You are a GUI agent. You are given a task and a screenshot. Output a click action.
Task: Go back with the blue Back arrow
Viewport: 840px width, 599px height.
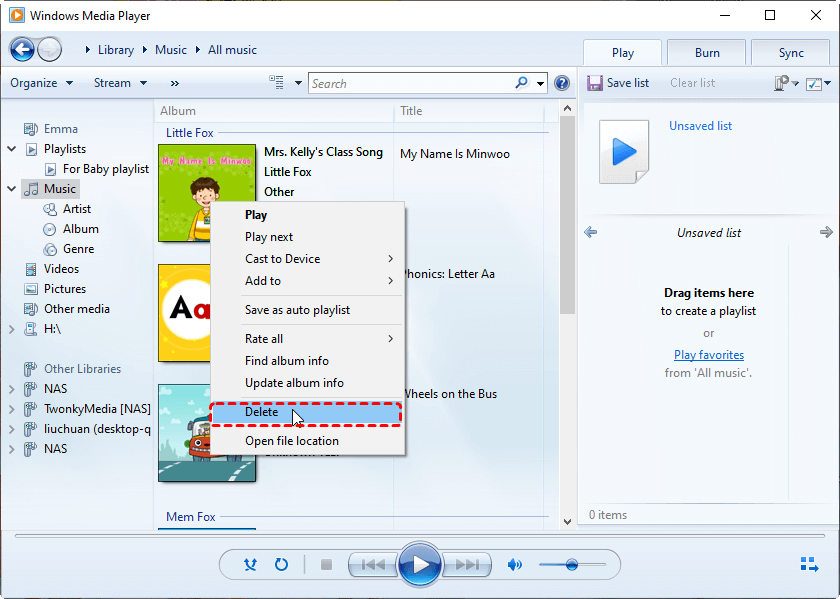coord(22,50)
